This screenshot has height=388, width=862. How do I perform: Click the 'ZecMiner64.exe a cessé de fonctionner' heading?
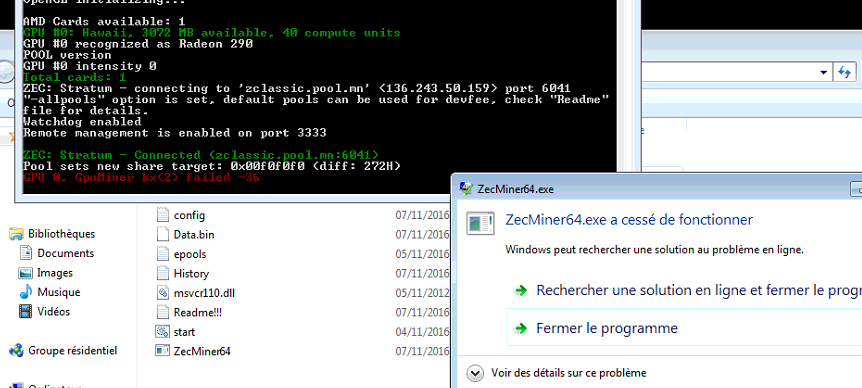[628, 220]
